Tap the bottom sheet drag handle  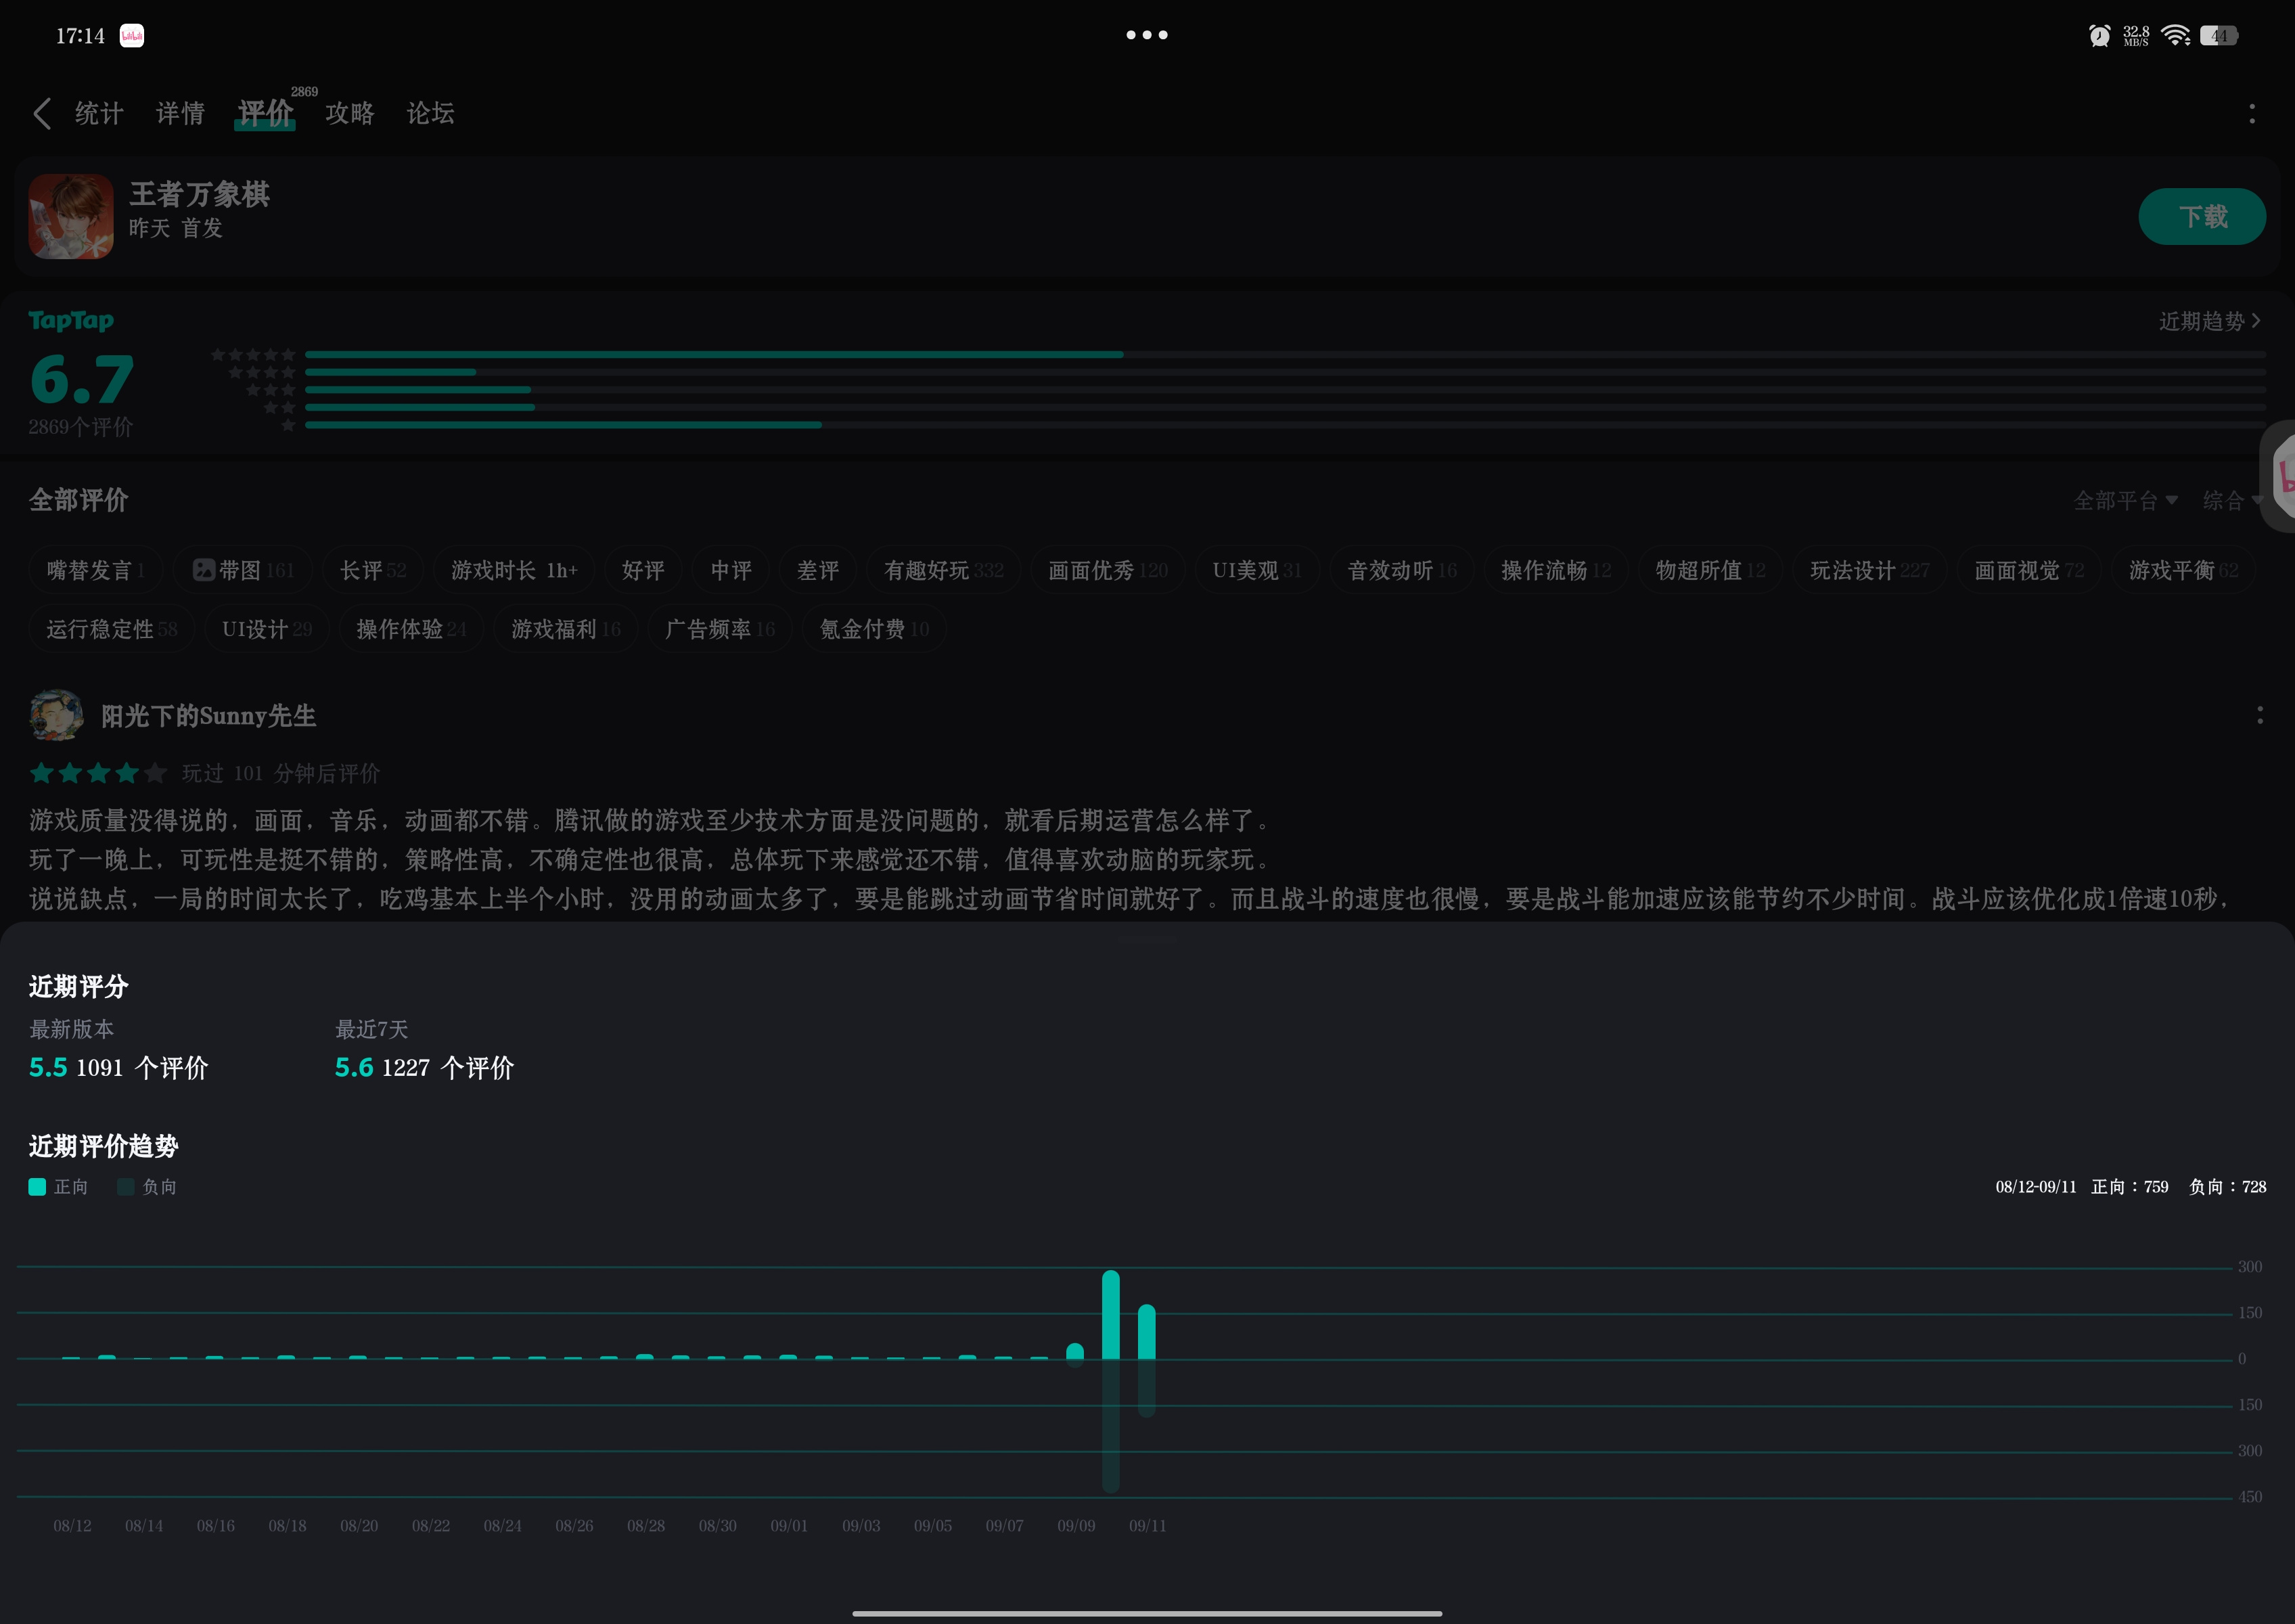1147,940
